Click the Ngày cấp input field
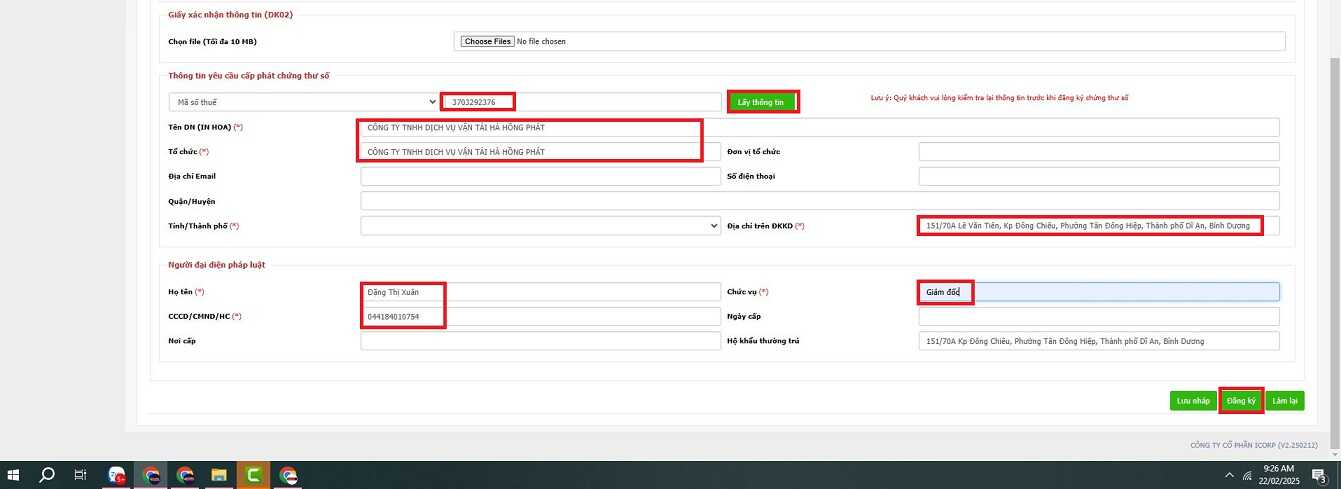 coord(1099,316)
